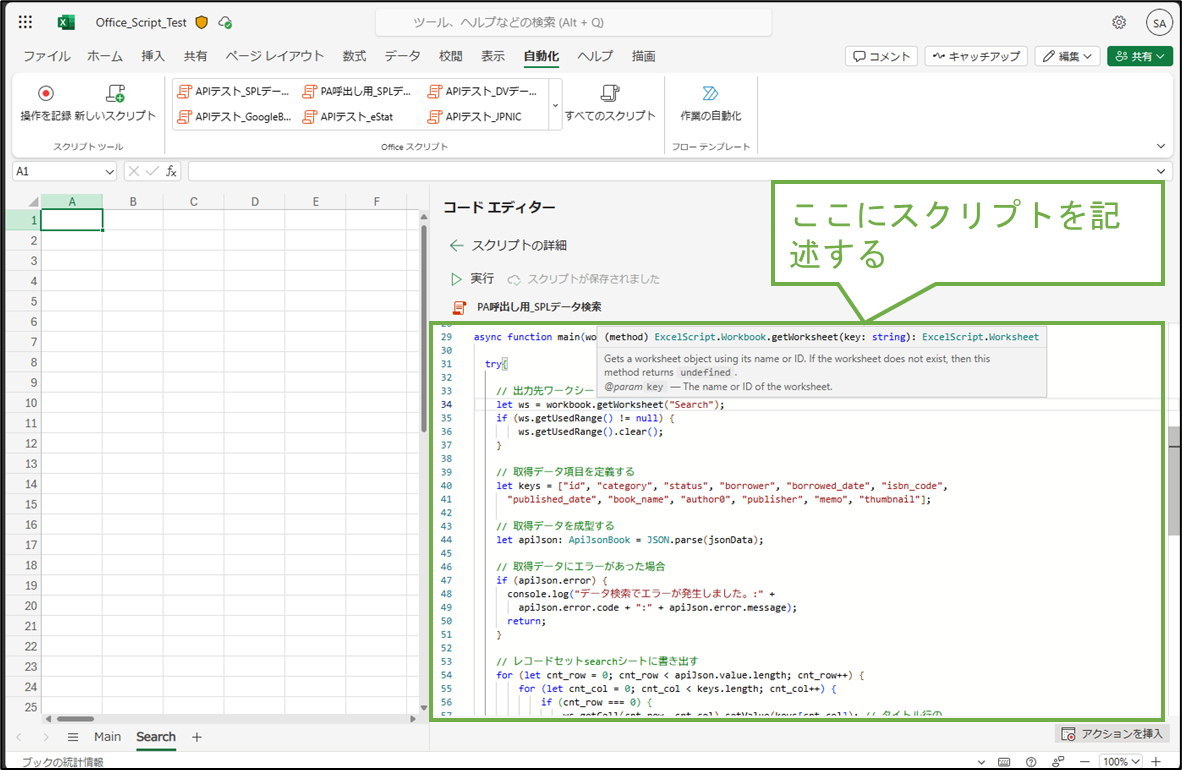Screen dimensions: 1182x770
Task: Start Record Actions (操作を記録)
Action: coord(46,103)
